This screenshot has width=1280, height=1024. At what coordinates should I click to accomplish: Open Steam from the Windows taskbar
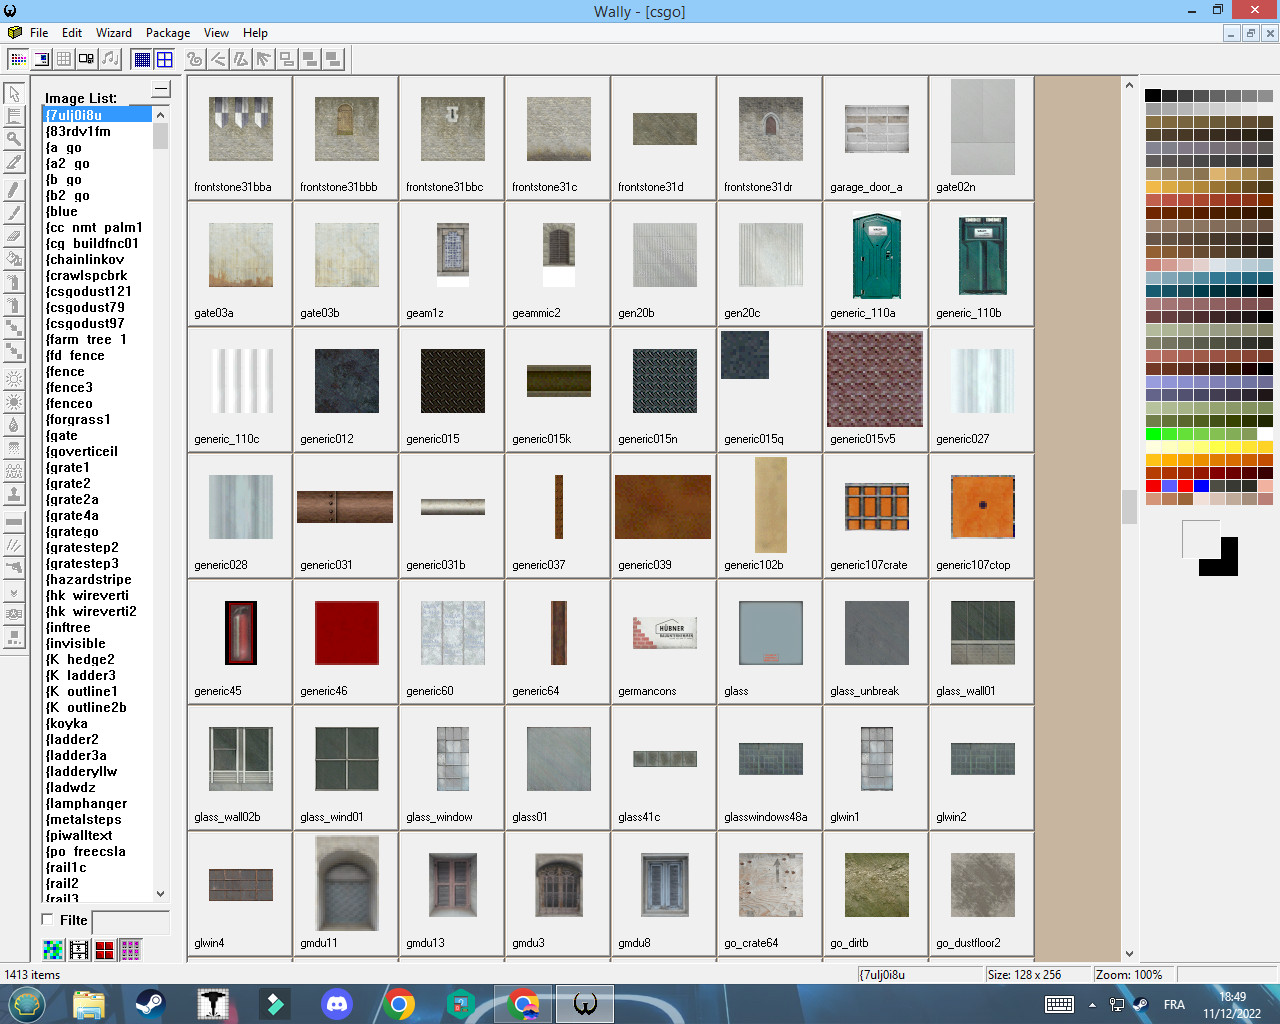click(150, 1004)
